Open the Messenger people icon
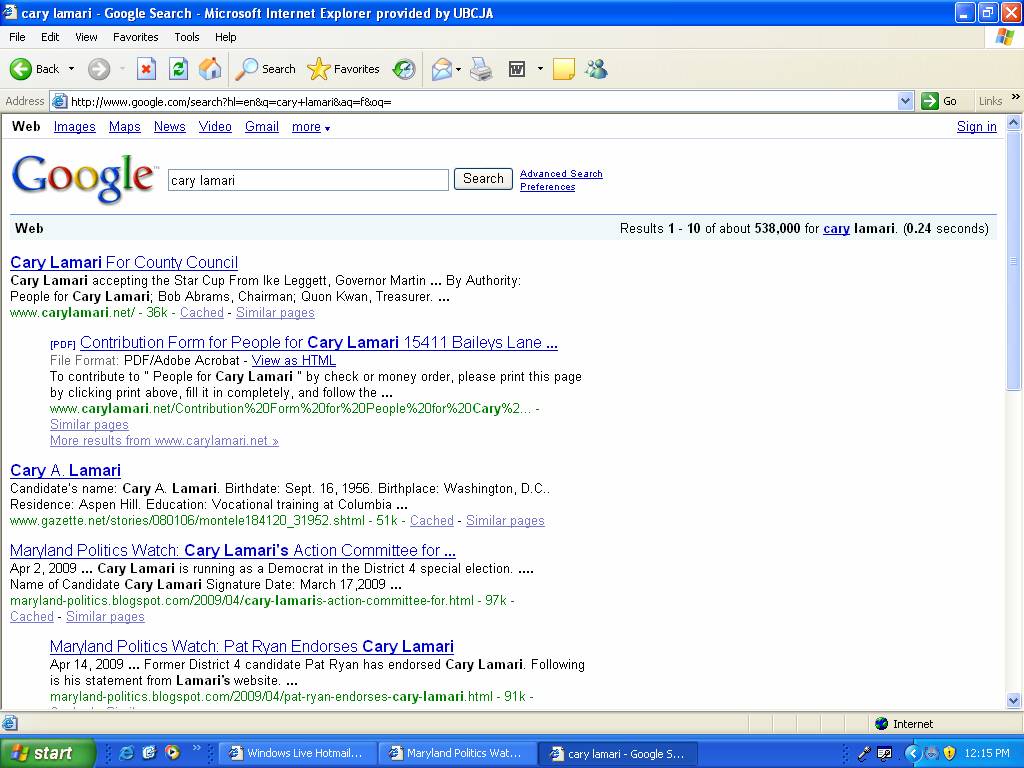The image size is (1024, 768). [x=596, y=69]
